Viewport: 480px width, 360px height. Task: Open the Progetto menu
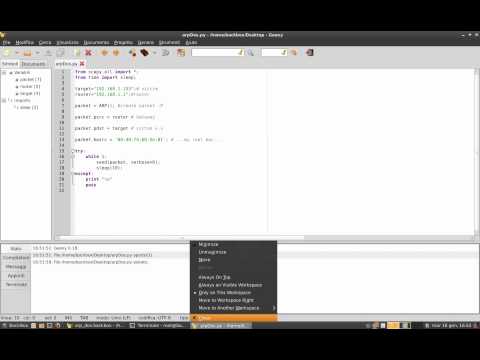coord(123,42)
